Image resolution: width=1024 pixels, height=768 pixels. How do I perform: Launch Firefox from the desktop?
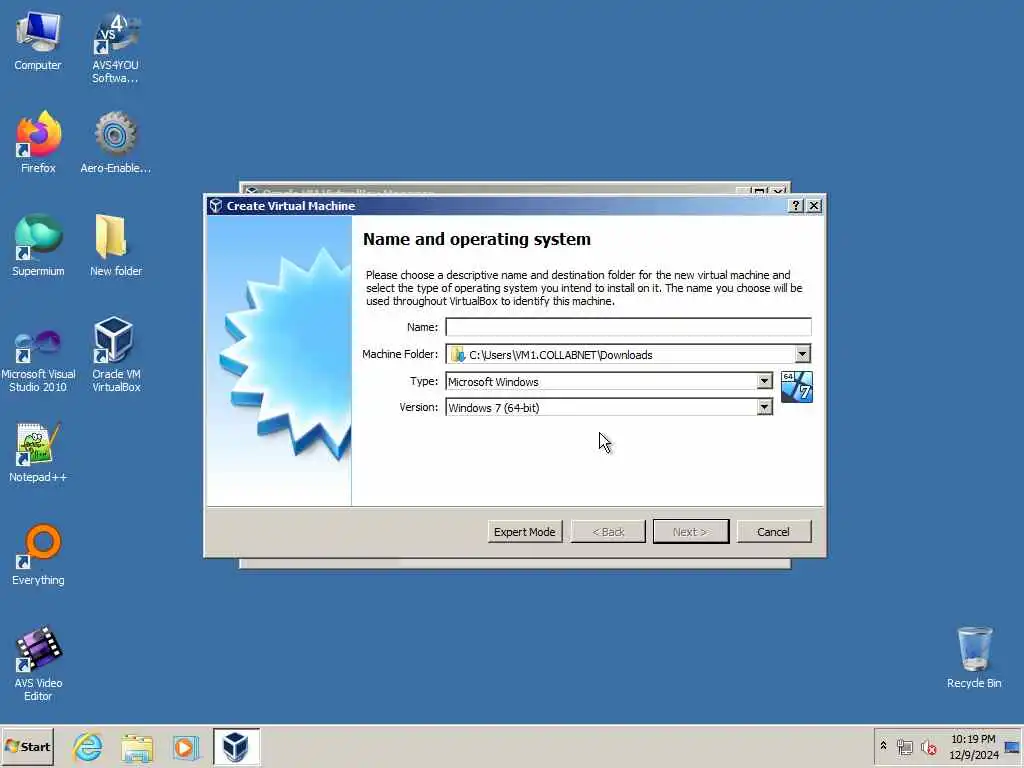pos(38,142)
